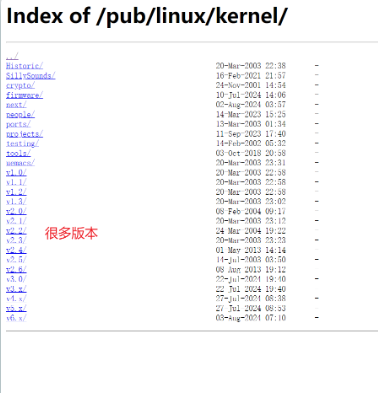The height and width of the screenshot is (393, 378).
Task: Open the v2.0/ kernel directory
Action: tap(16, 211)
